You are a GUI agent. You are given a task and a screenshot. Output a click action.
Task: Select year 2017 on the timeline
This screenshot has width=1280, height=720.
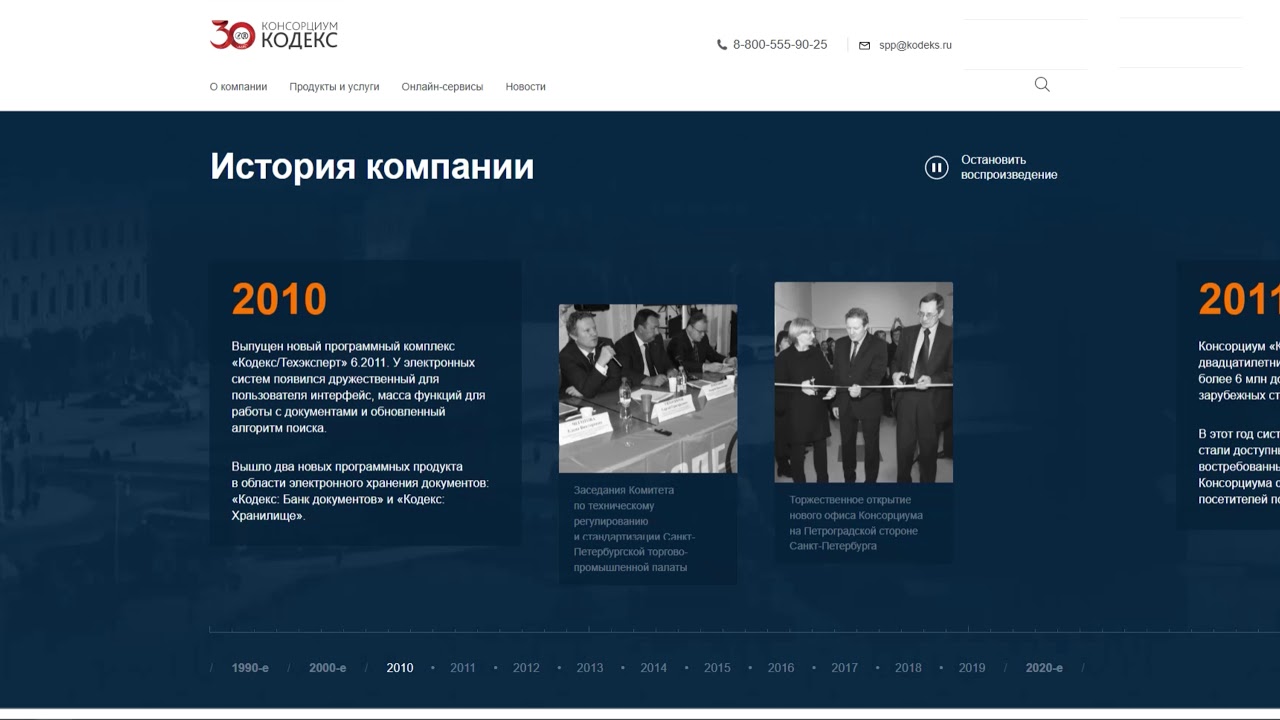click(844, 668)
